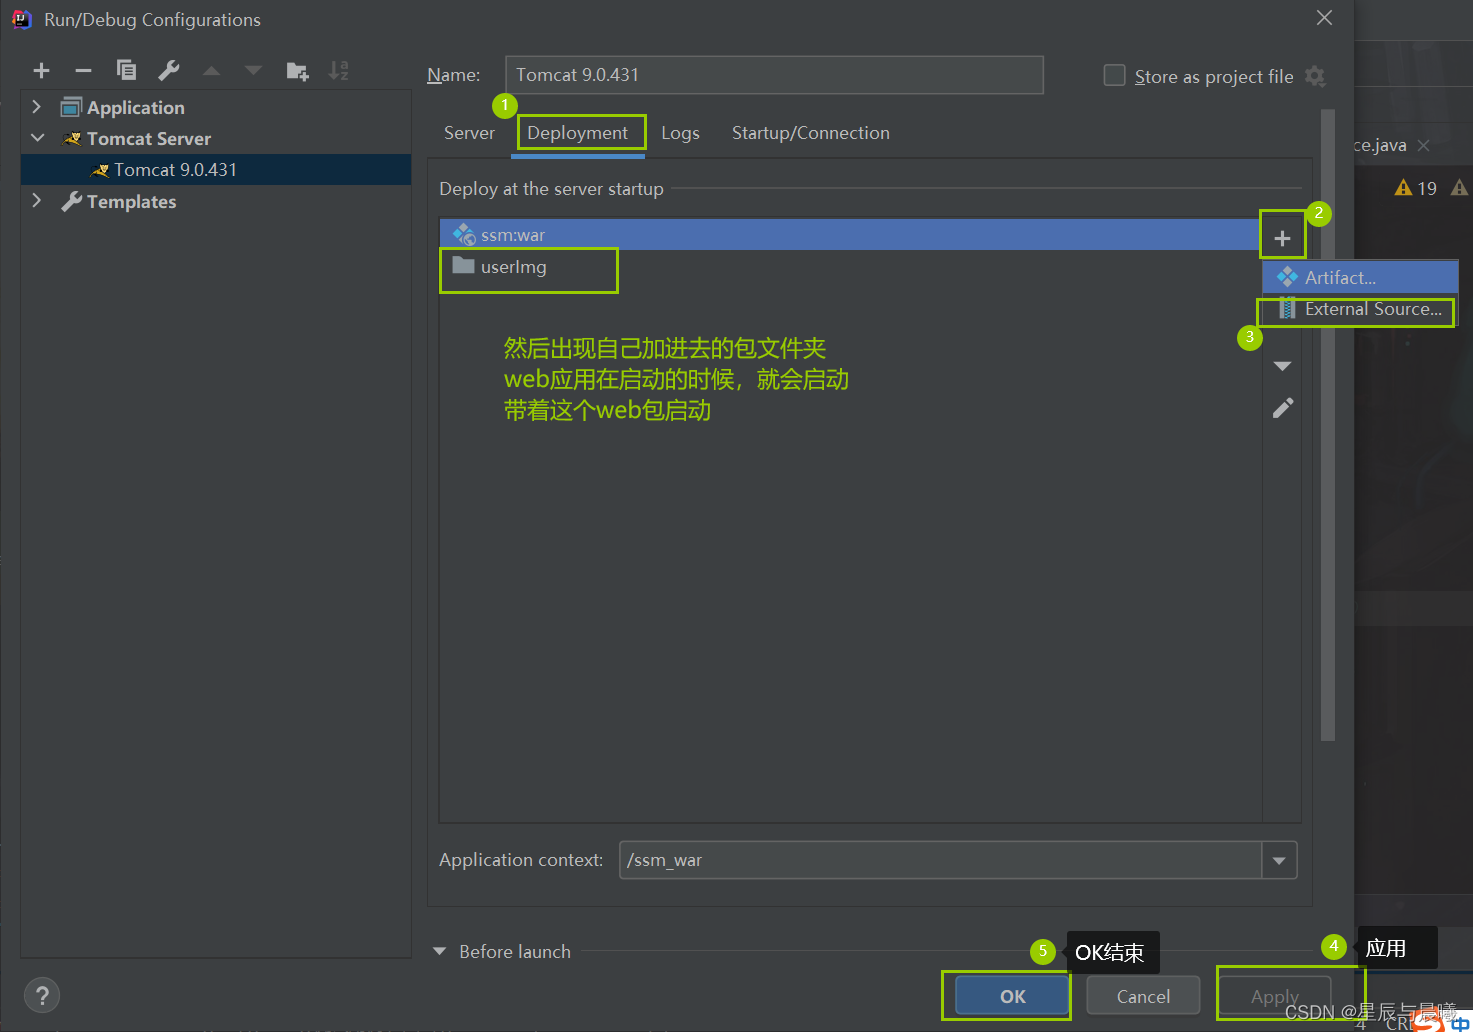Viewport: 1473px width, 1032px height.
Task: Copy the selected configuration
Action: pyautogui.click(x=126, y=70)
